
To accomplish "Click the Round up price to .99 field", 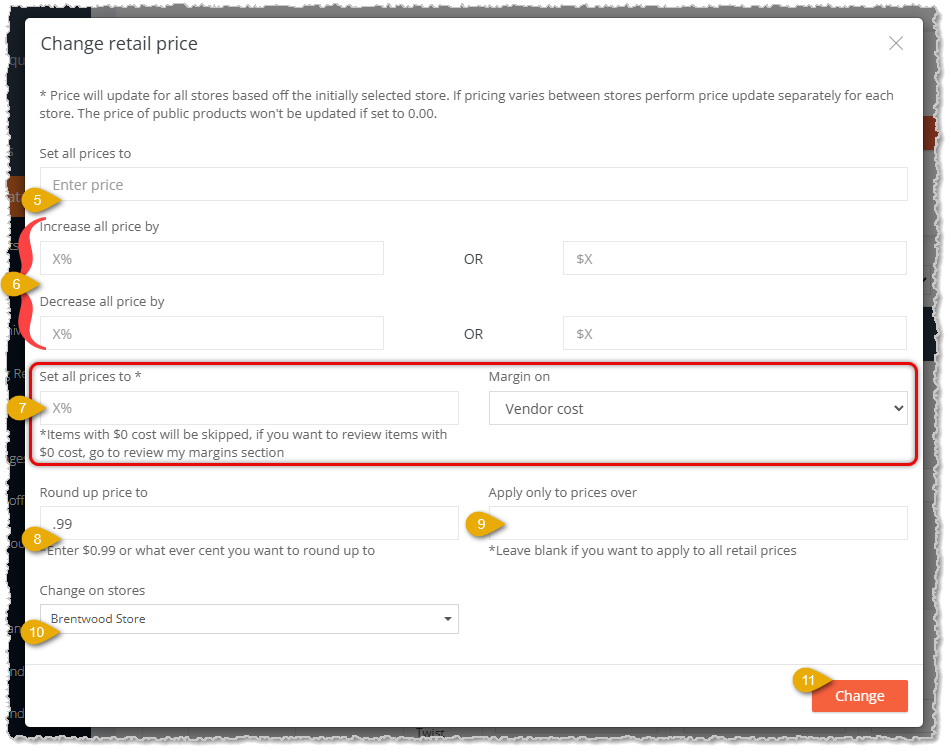I will [249, 523].
